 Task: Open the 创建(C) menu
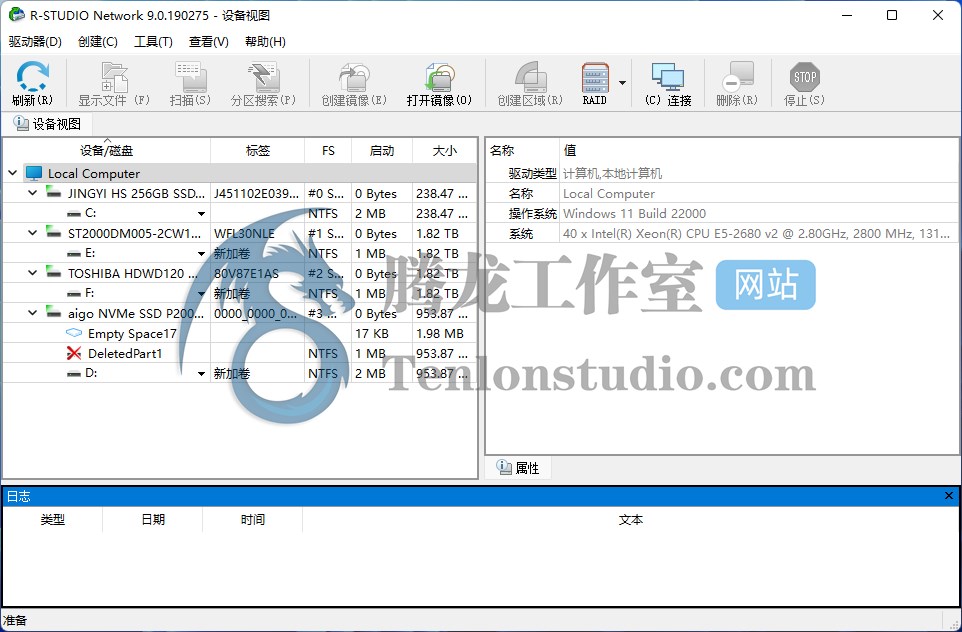point(98,42)
